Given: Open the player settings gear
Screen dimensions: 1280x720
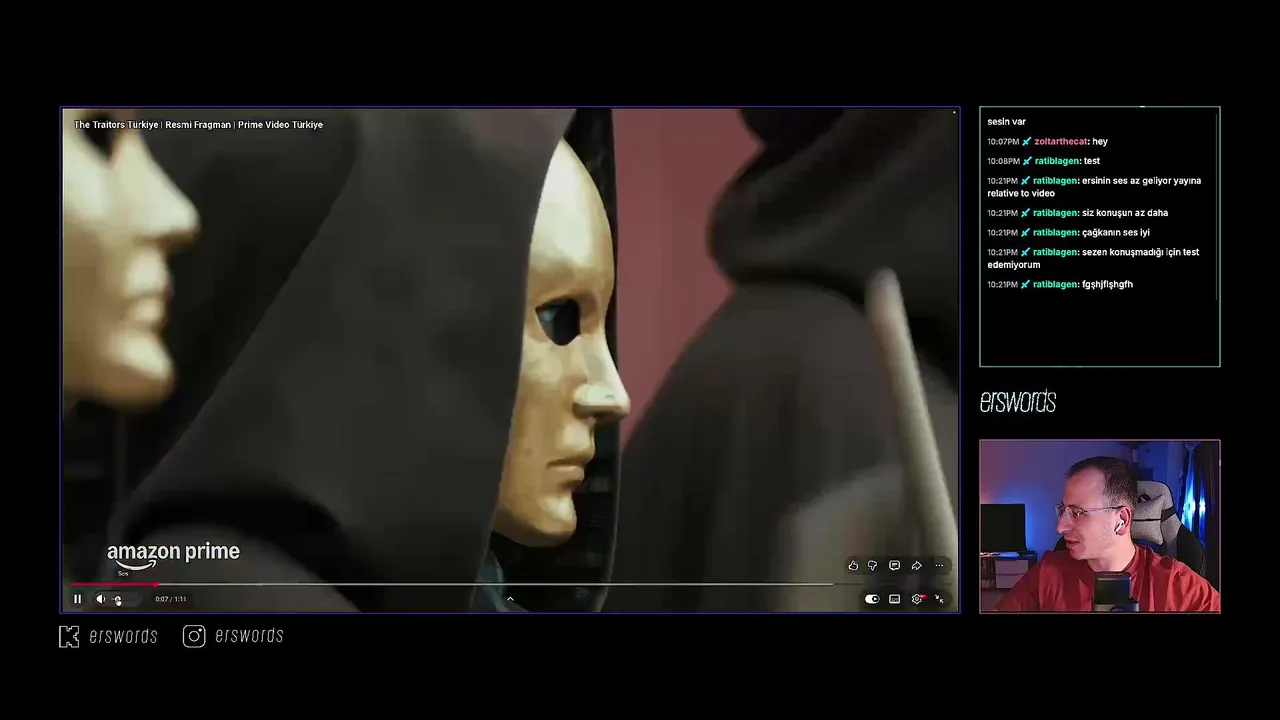Looking at the screenshot, I should tap(917, 599).
